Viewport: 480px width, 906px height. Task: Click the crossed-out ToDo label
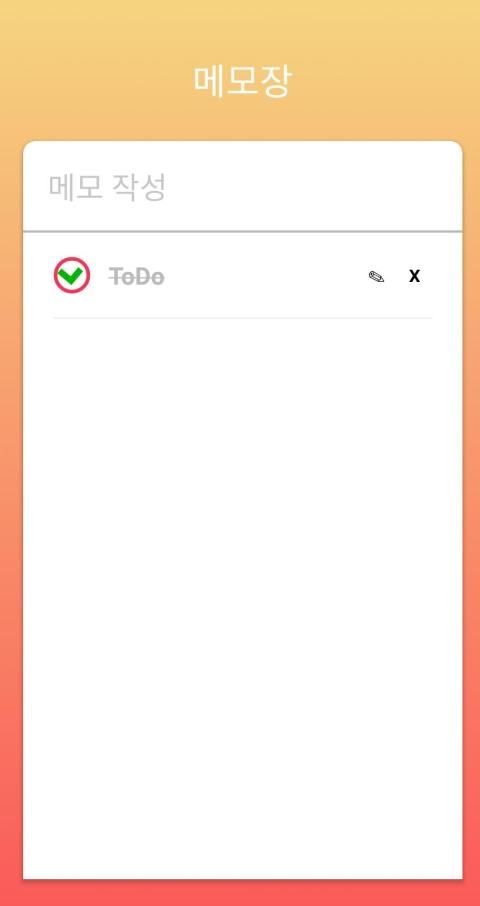click(x=136, y=277)
